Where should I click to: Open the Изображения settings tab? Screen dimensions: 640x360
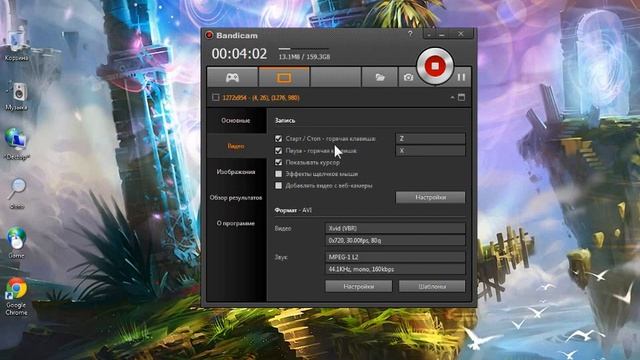(x=236, y=172)
